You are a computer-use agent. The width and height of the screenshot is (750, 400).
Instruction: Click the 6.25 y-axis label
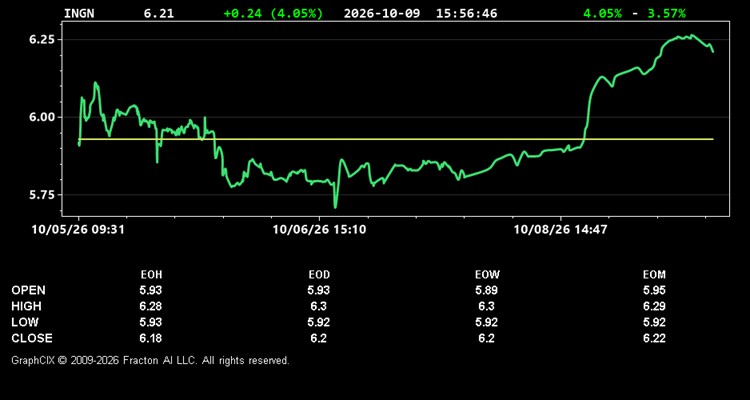pos(41,40)
